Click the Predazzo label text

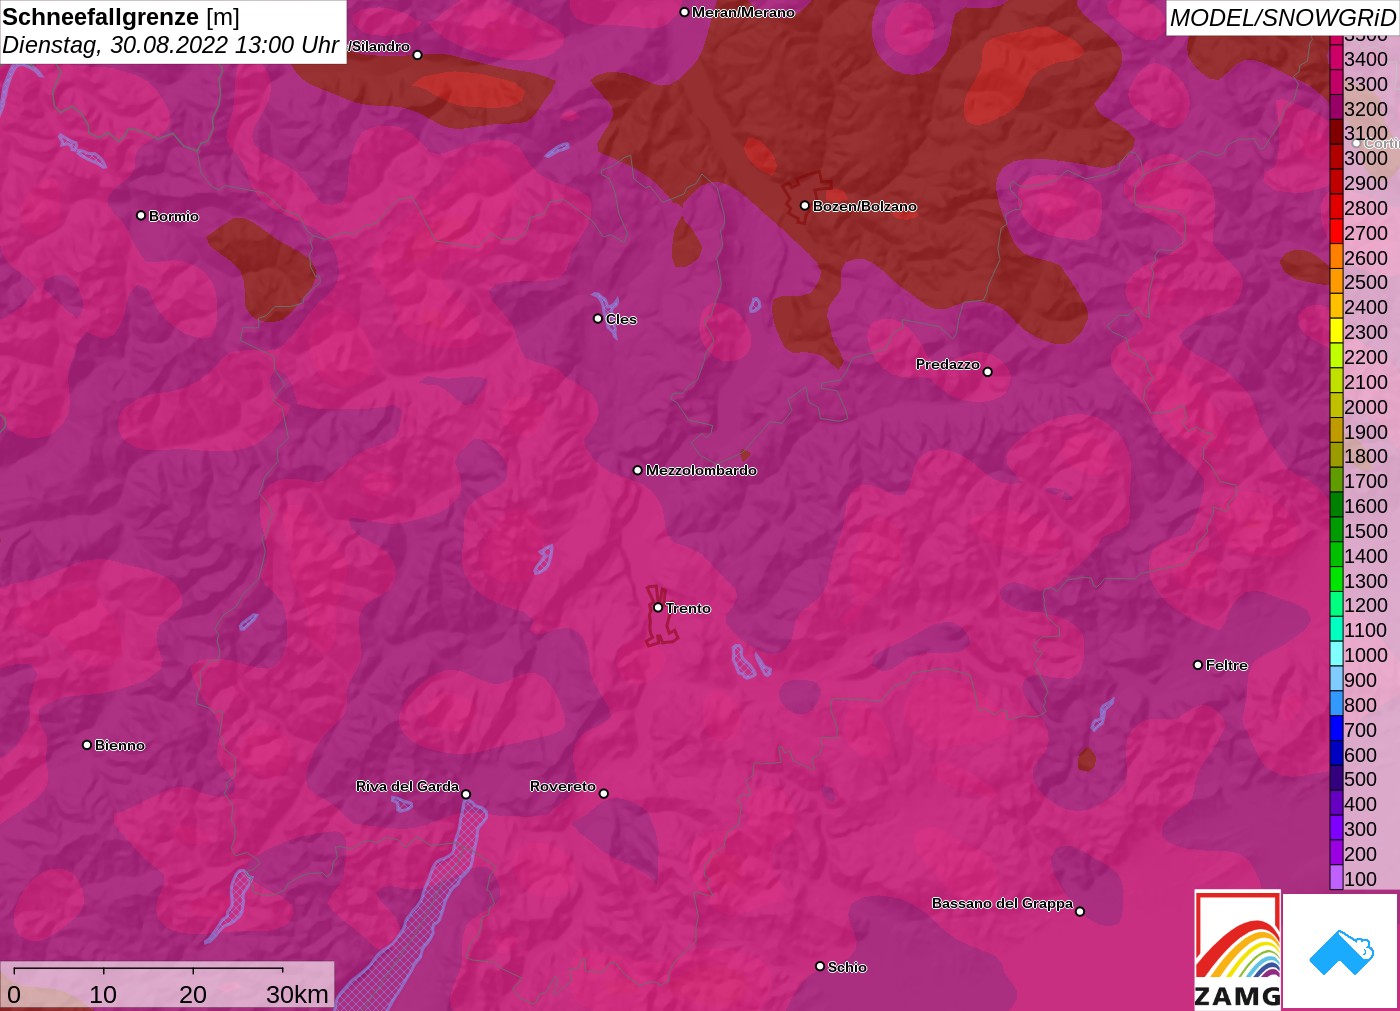coord(947,364)
